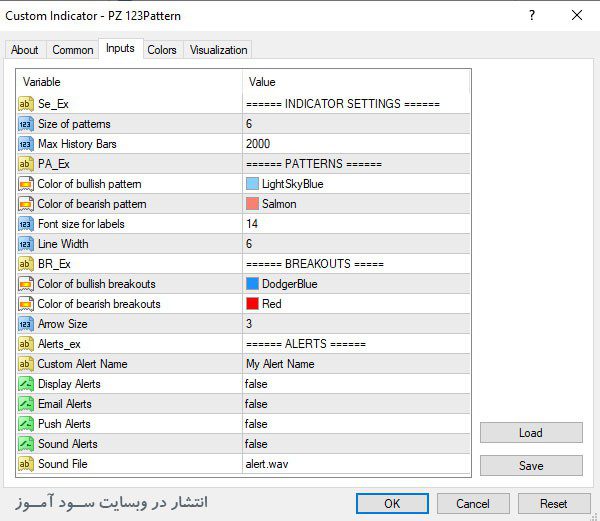Image resolution: width=600 pixels, height=521 pixels.
Task: Load saved input settings
Action: [531, 433]
